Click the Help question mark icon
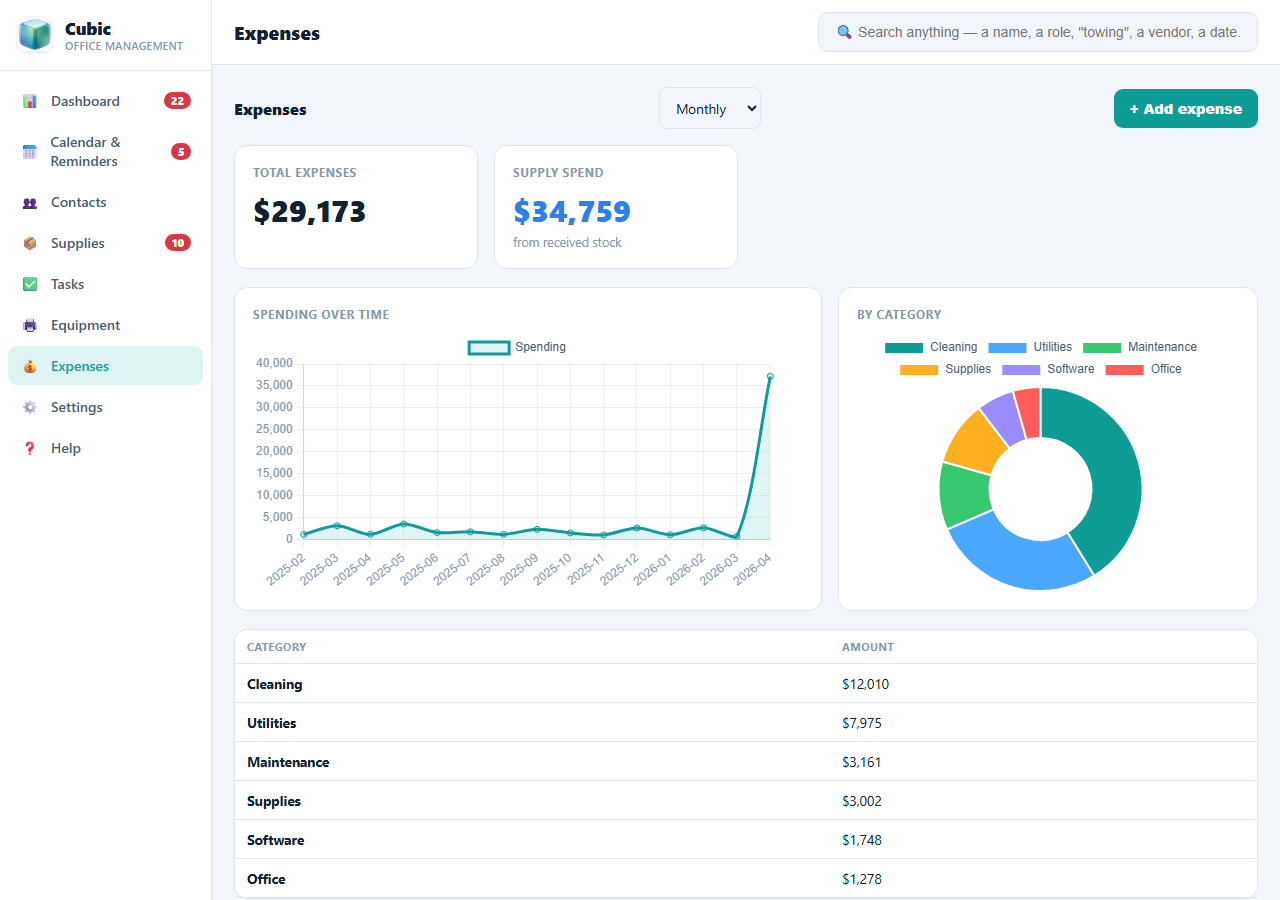 point(30,448)
